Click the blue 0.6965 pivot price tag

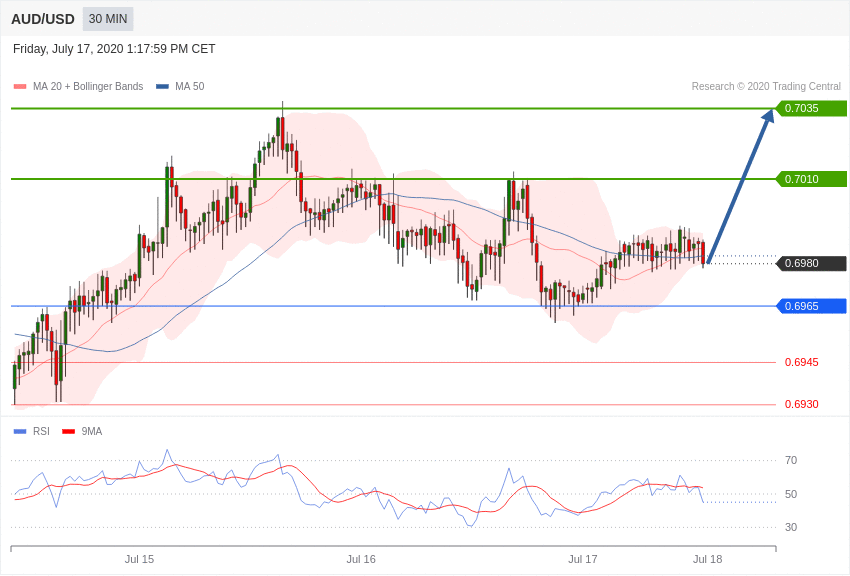[811, 306]
